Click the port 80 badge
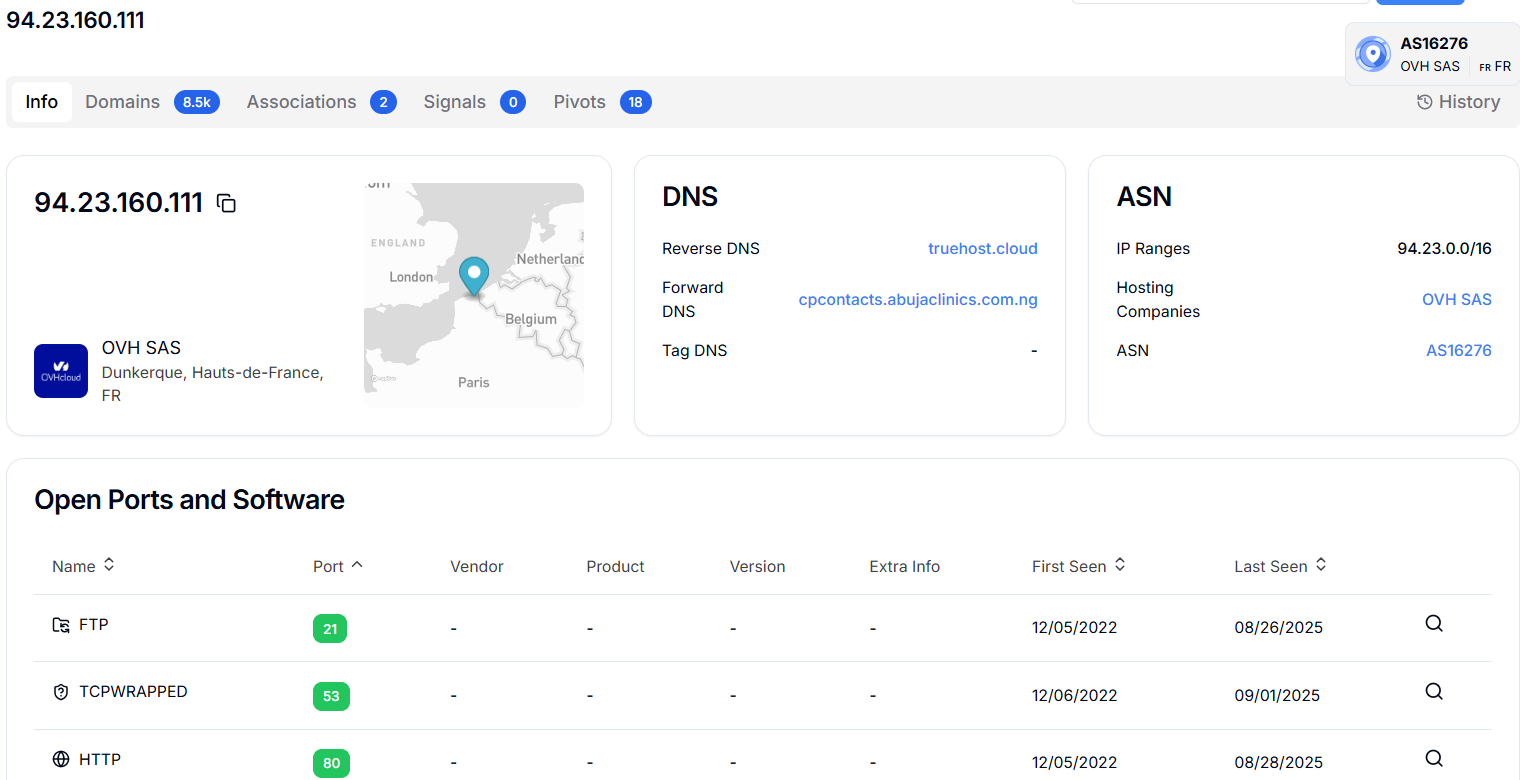The image size is (1520, 780). [x=331, y=763]
